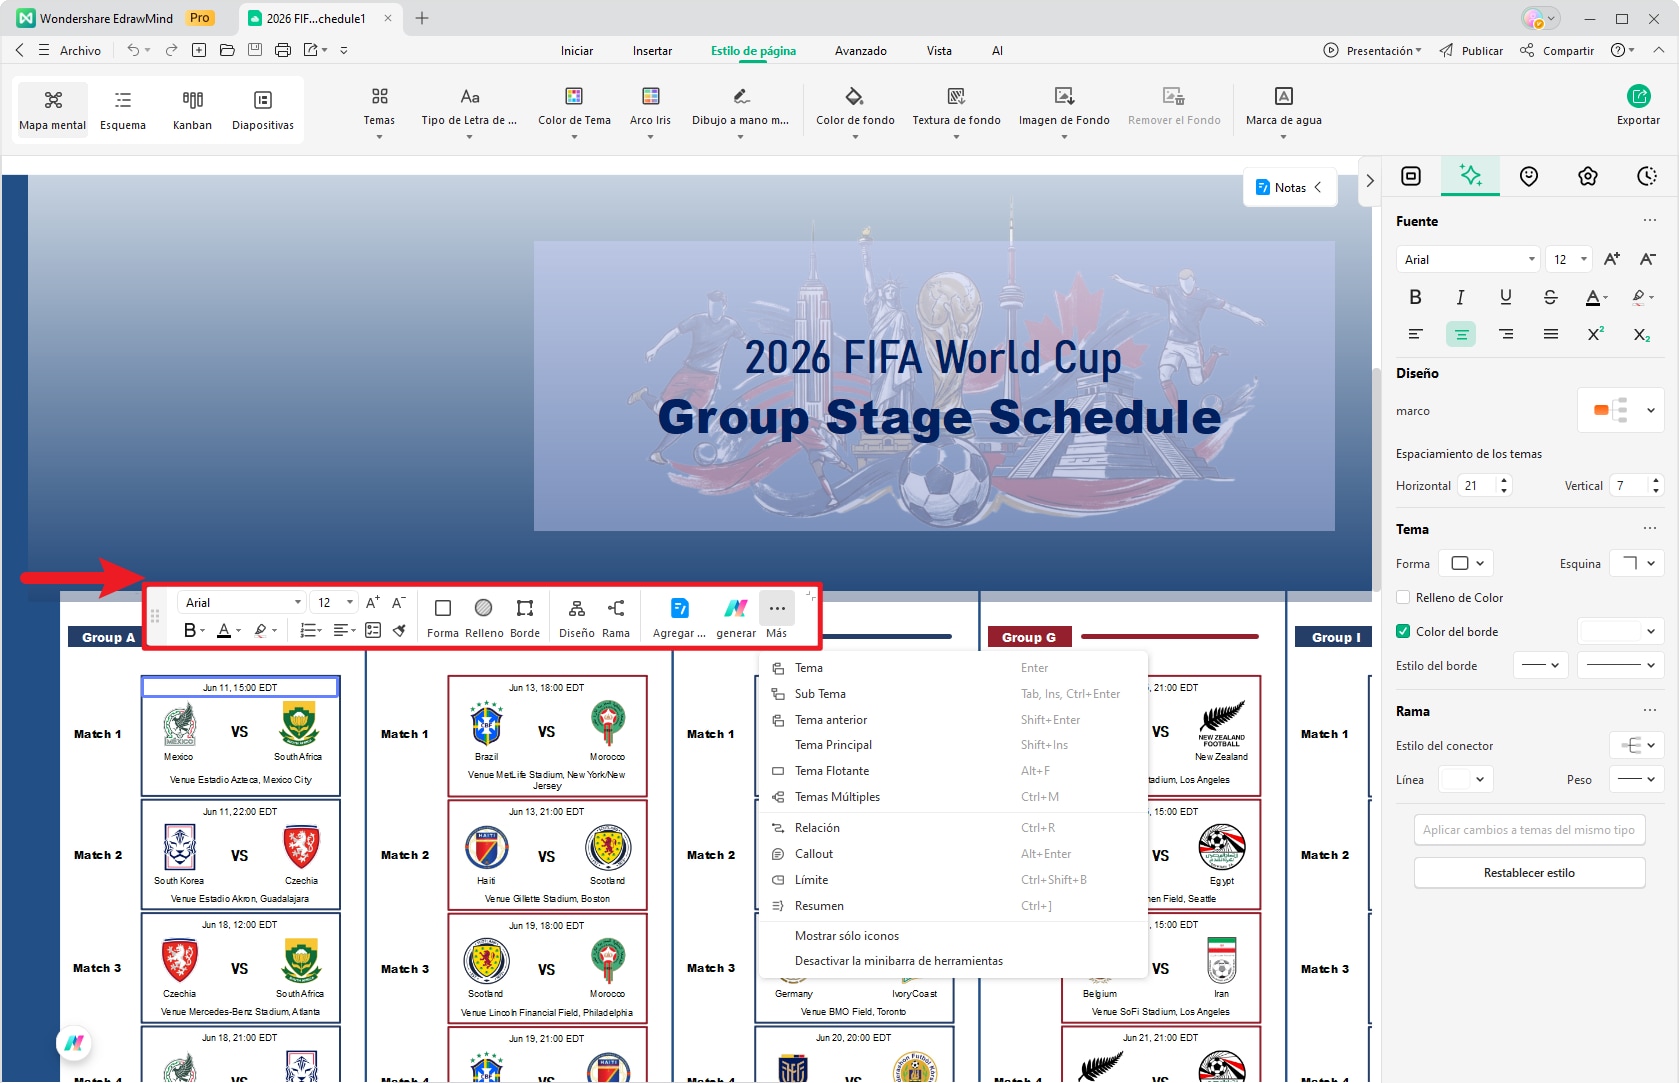Switch to Esquema view
The image size is (1679, 1083).
(123, 110)
